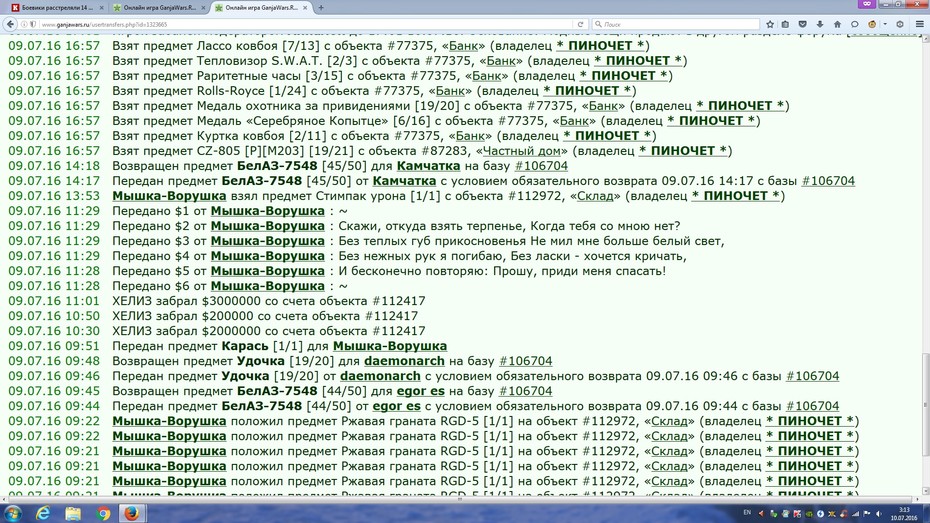Open Google Chrome from taskbar
The height and width of the screenshot is (523, 930).
(x=103, y=513)
